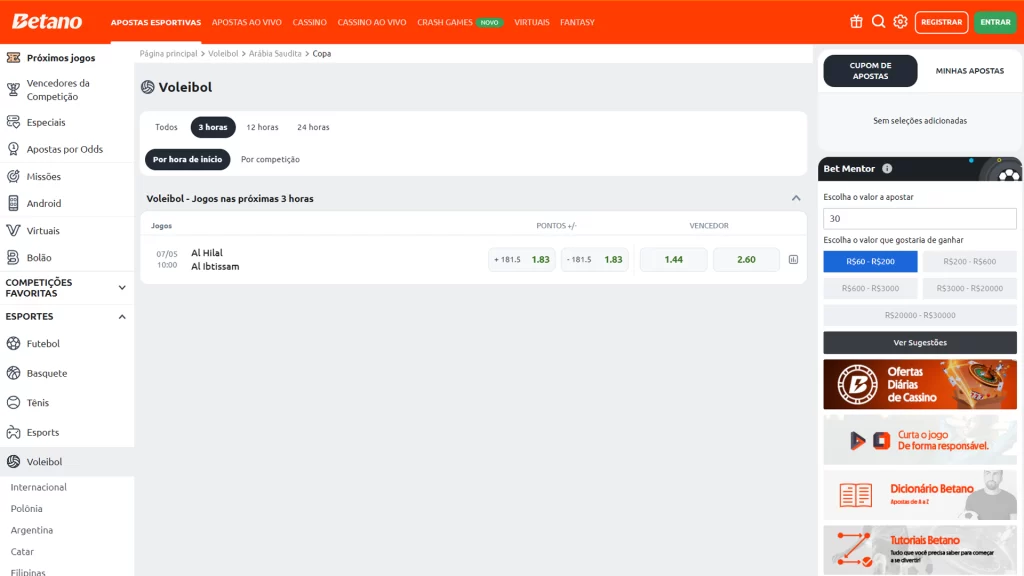The image size is (1024, 576).
Task: Click the Voleibol ball icon in sidebar
Action: pyautogui.click(x=13, y=462)
